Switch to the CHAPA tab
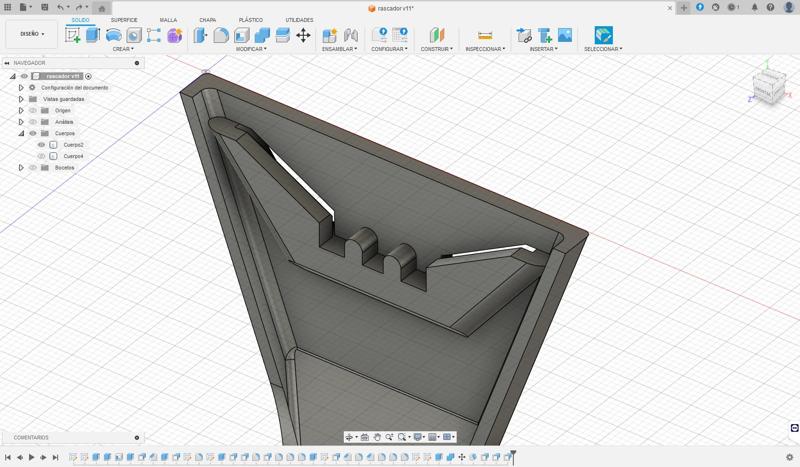The height and width of the screenshot is (467, 800). (x=207, y=20)
